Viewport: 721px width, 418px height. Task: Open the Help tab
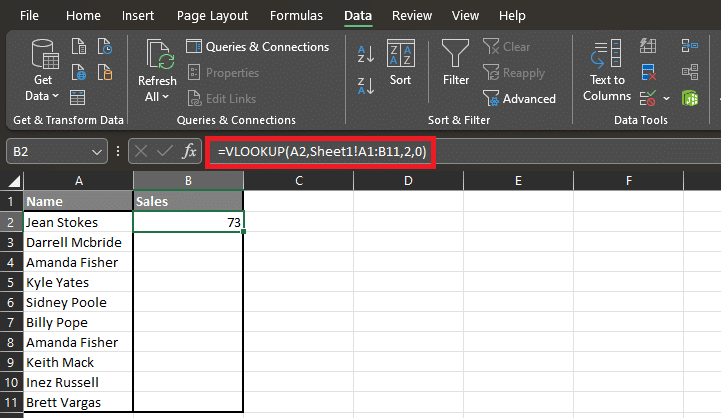click(512, 16)
